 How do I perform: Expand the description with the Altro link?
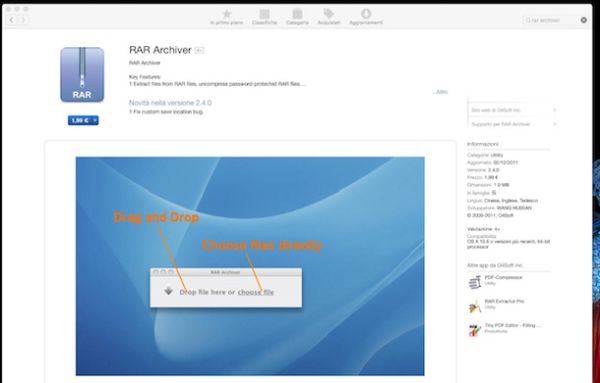tap(440, 92)
